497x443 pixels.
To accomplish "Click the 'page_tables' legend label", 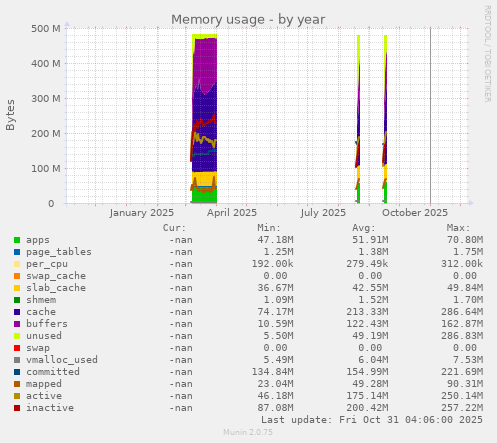I will (x=59, y=252).
